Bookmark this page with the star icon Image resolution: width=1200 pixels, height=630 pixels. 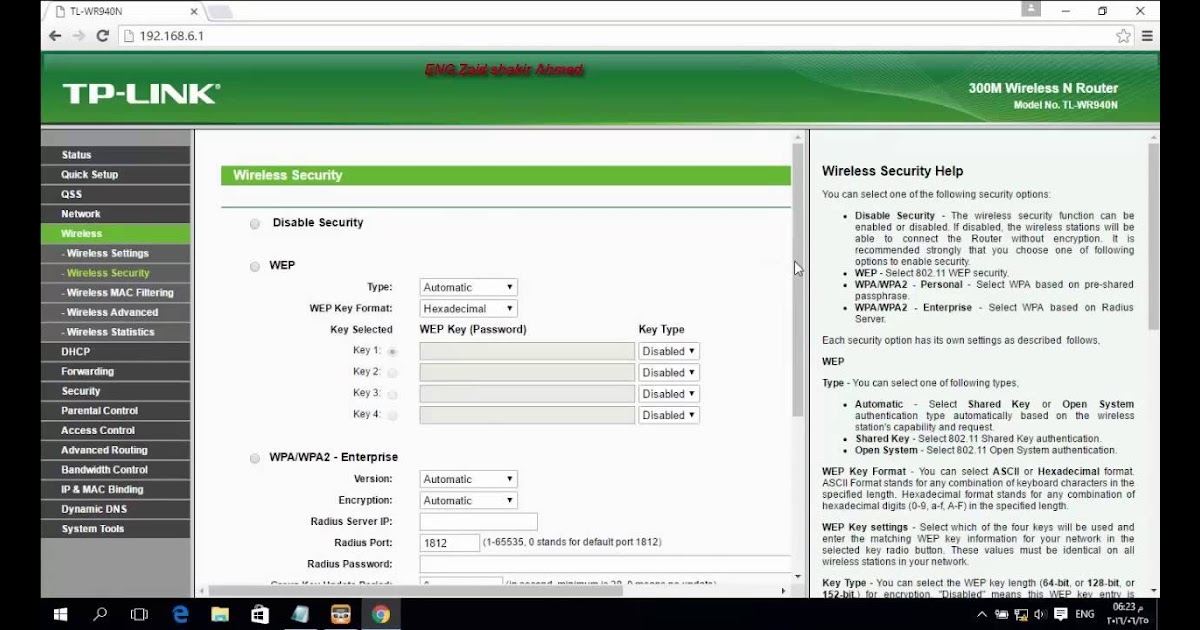pyautogui.click(x=1123, y=35)
